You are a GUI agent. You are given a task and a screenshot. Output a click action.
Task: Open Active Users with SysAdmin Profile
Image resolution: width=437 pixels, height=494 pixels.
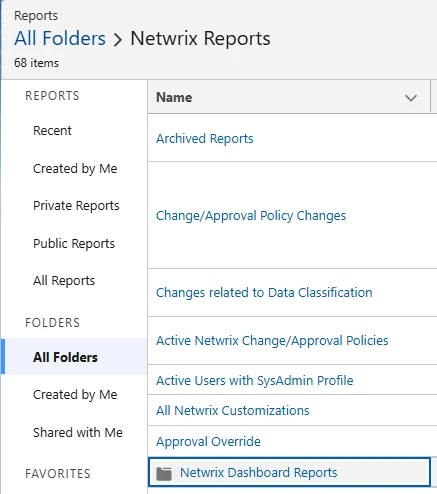(x=255, y=381)
